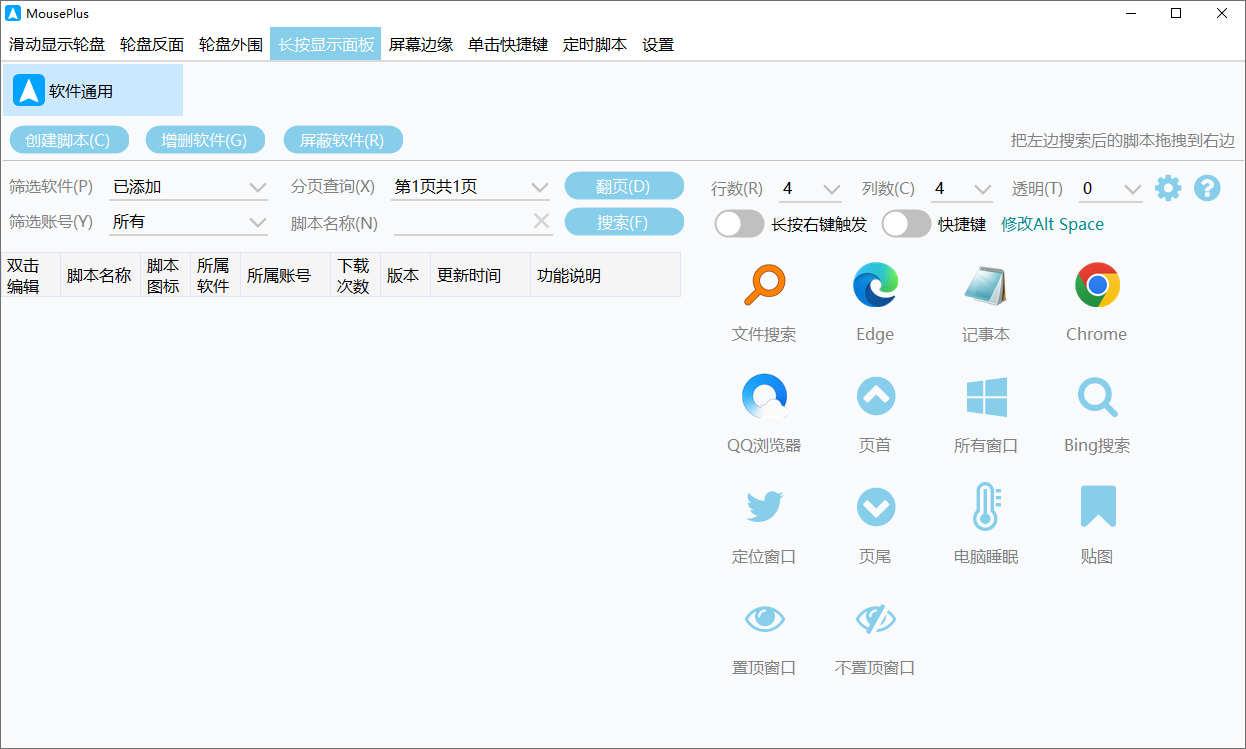
Task: Toggle the 长按右键触发 switch
Action: (x=739, y=224)
